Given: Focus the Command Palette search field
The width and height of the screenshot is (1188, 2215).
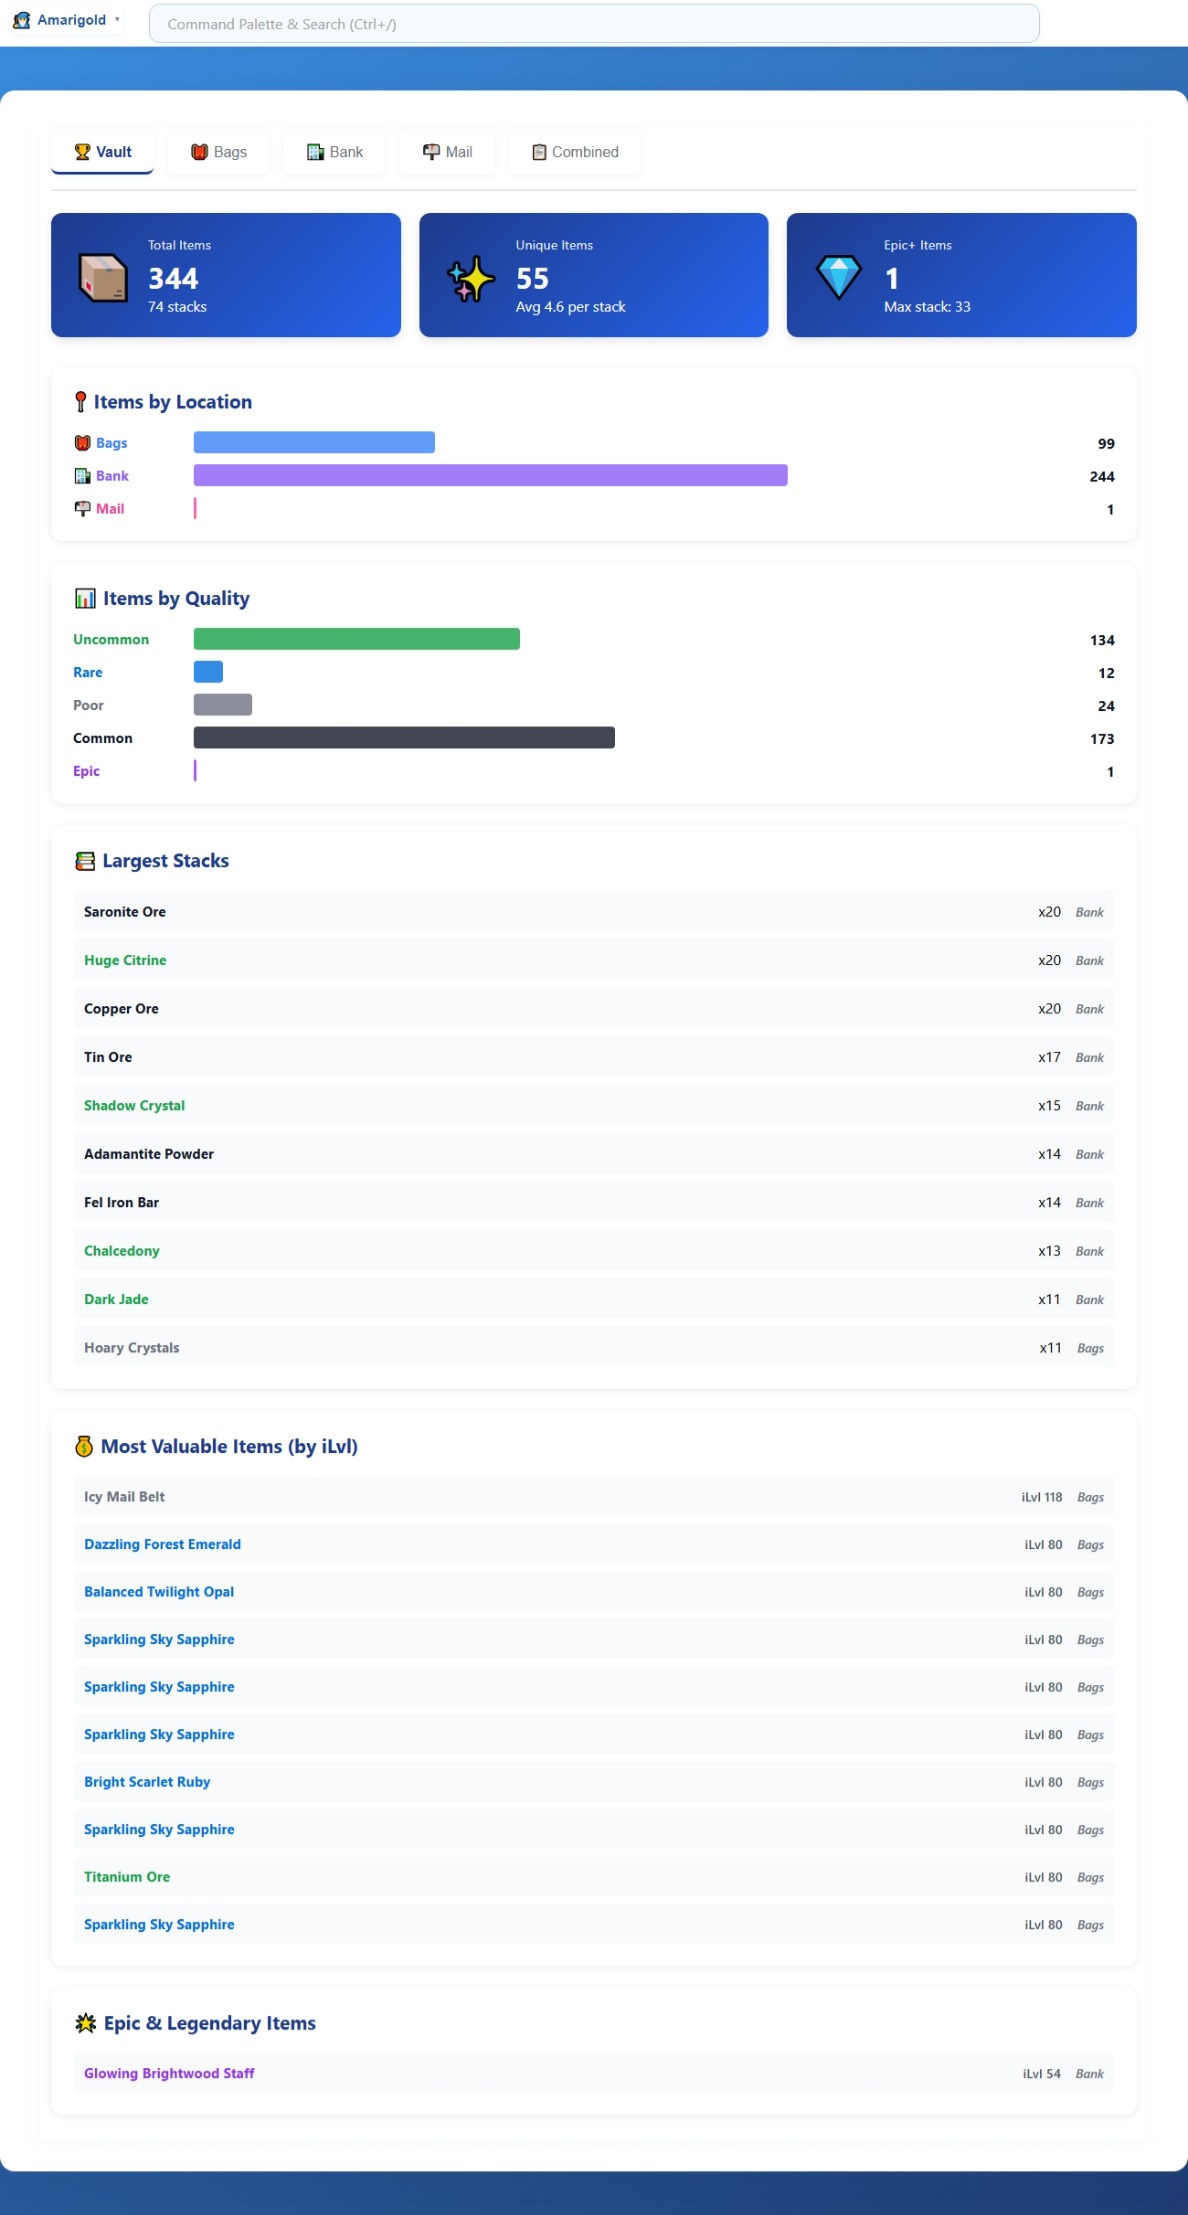Looking at the screenshot, I should [593, 24].
